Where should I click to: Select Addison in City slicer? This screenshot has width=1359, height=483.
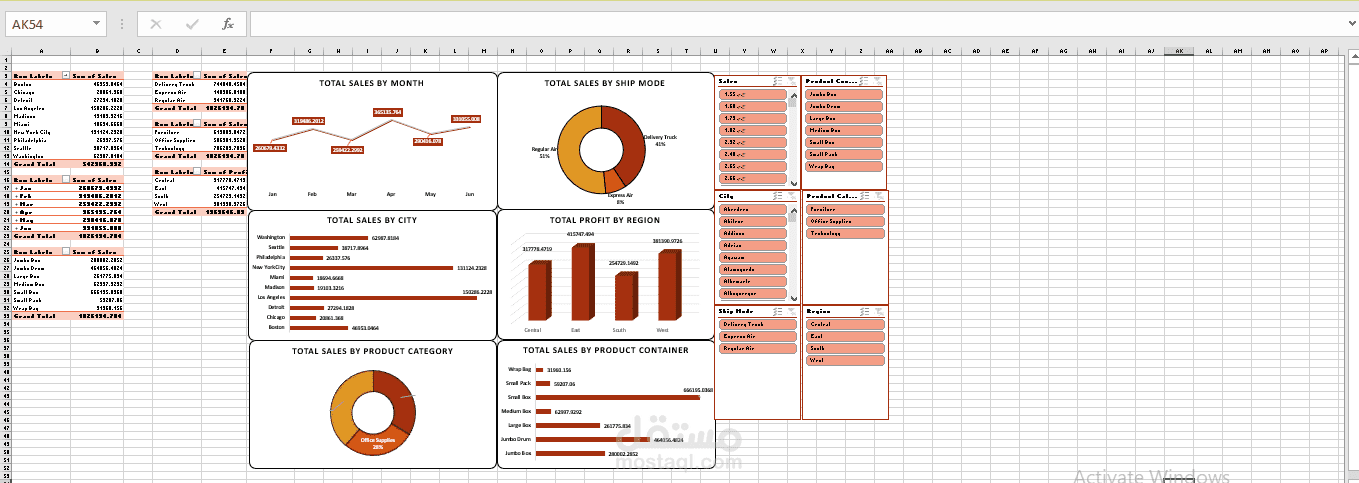click(753, 233)
